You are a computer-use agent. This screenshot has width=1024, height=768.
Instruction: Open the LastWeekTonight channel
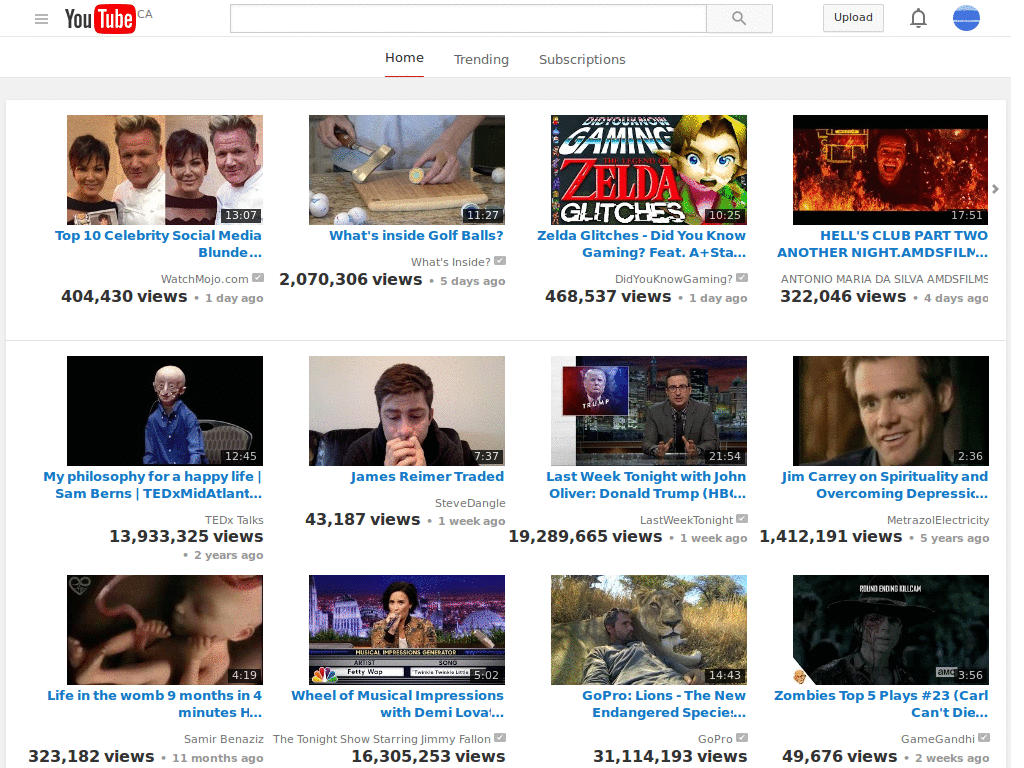686,520
